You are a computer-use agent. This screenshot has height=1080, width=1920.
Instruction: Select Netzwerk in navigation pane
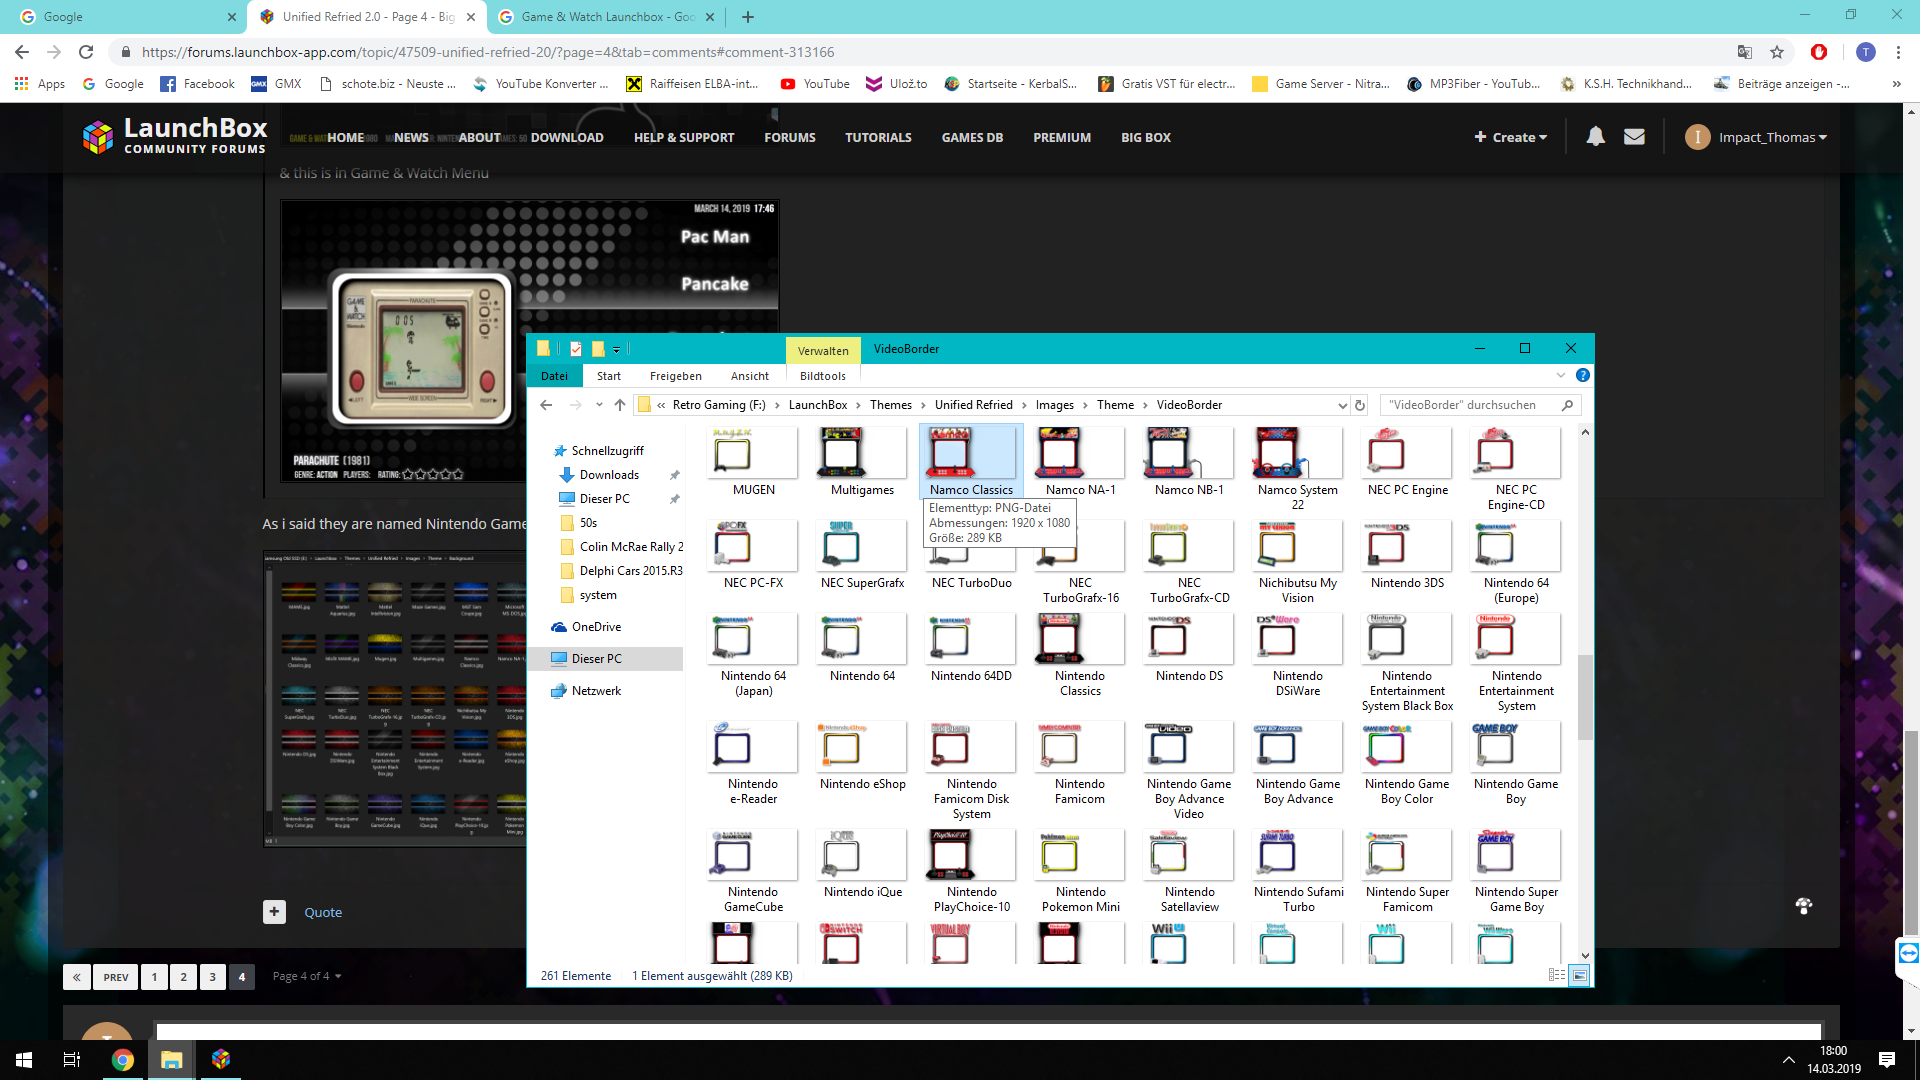pos(596,691)
